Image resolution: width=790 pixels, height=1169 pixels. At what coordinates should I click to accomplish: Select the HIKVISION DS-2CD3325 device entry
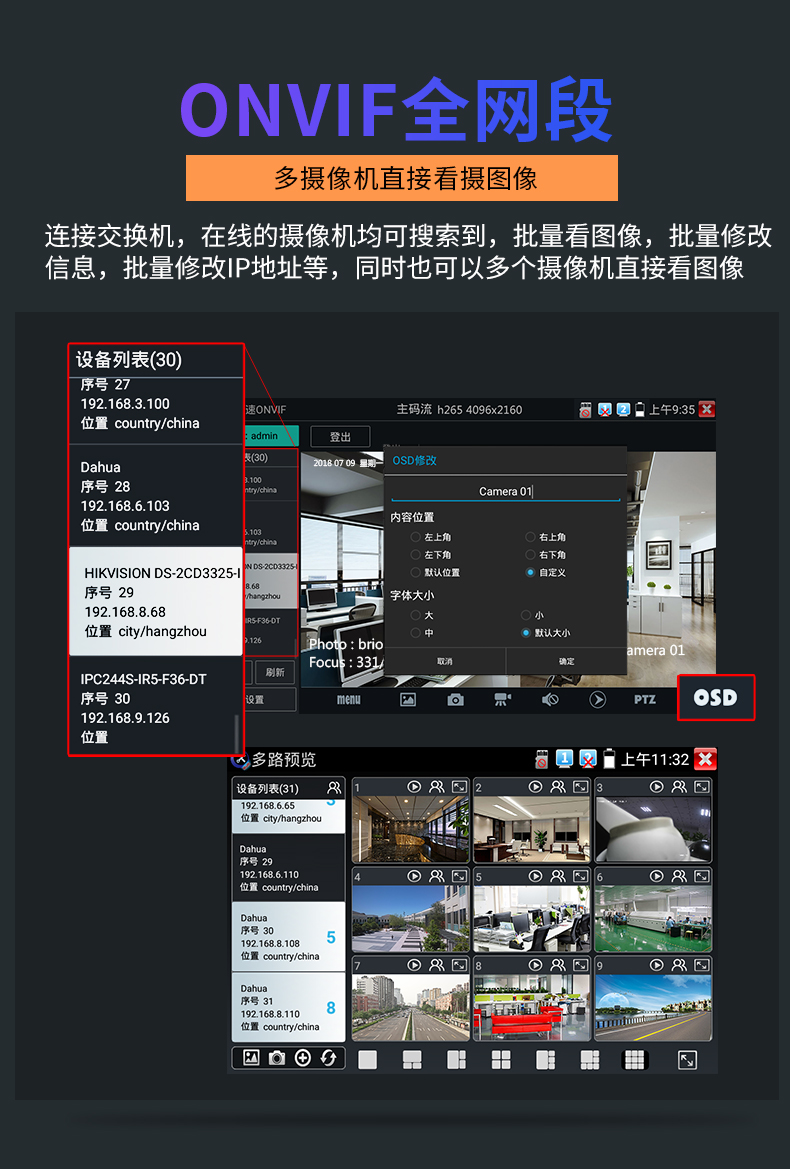pyautogui.click(x=155, y=601)
